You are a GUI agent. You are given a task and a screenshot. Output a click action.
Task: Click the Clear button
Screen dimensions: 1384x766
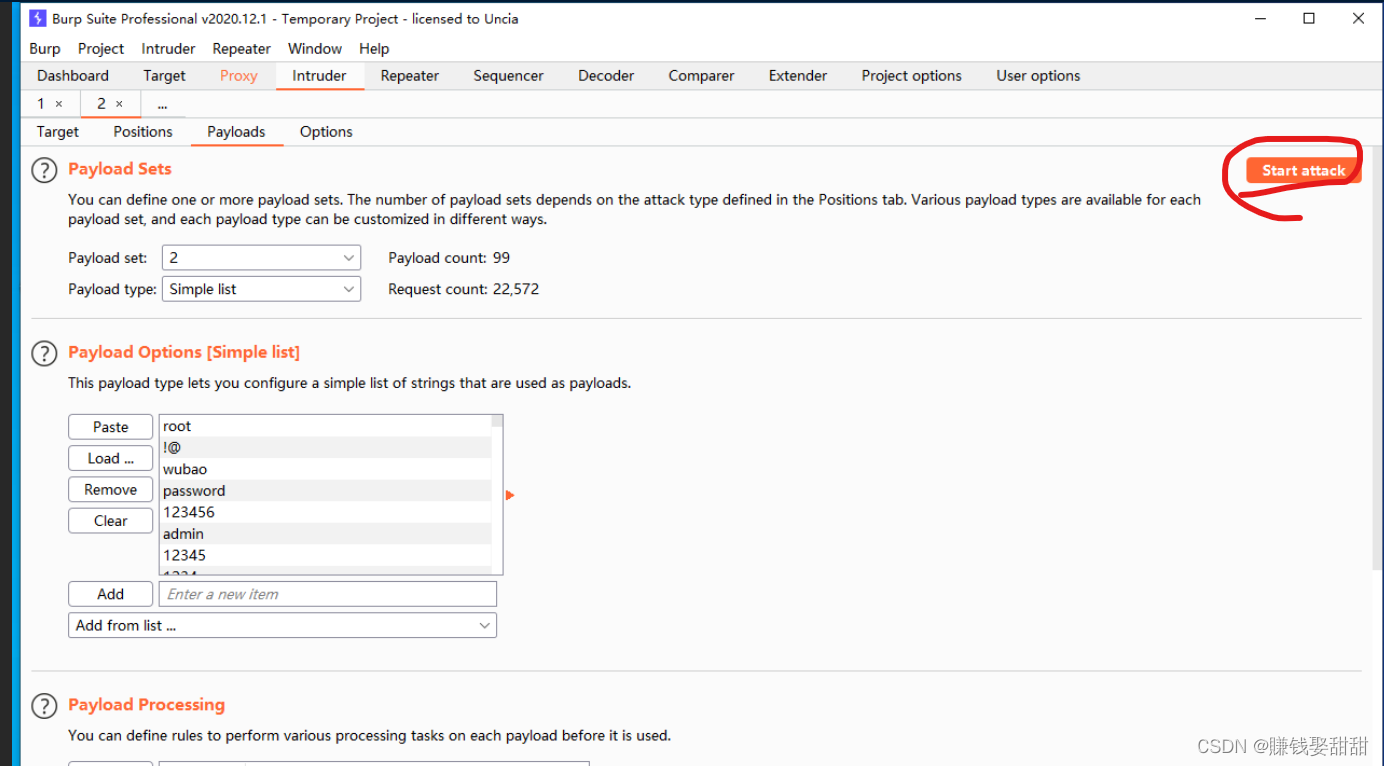[x=110, y=521]
